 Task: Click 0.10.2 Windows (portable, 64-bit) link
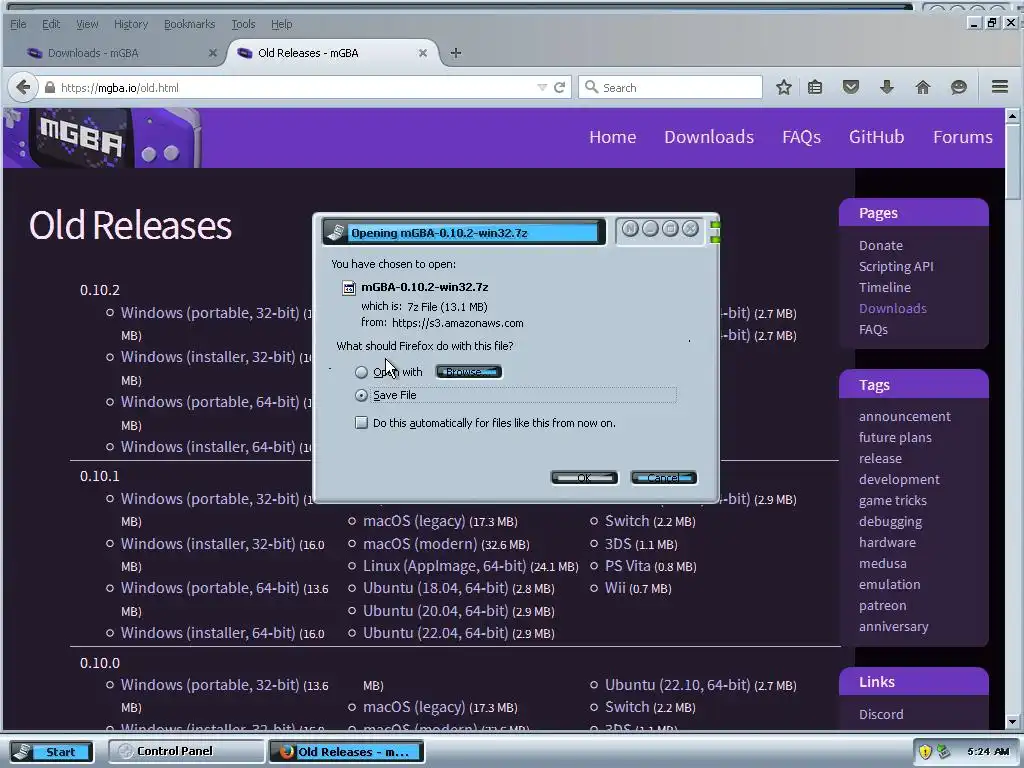click(x=210, y=402)
